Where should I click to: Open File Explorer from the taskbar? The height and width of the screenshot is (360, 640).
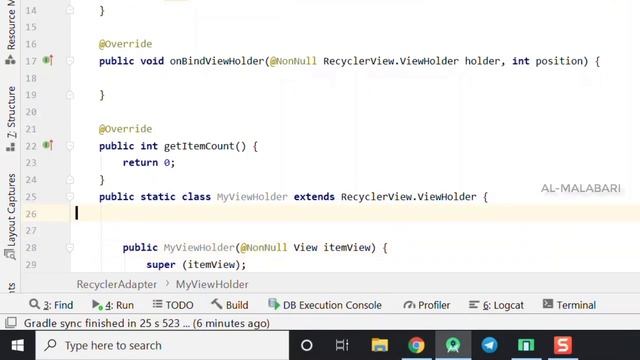(379, 345)
